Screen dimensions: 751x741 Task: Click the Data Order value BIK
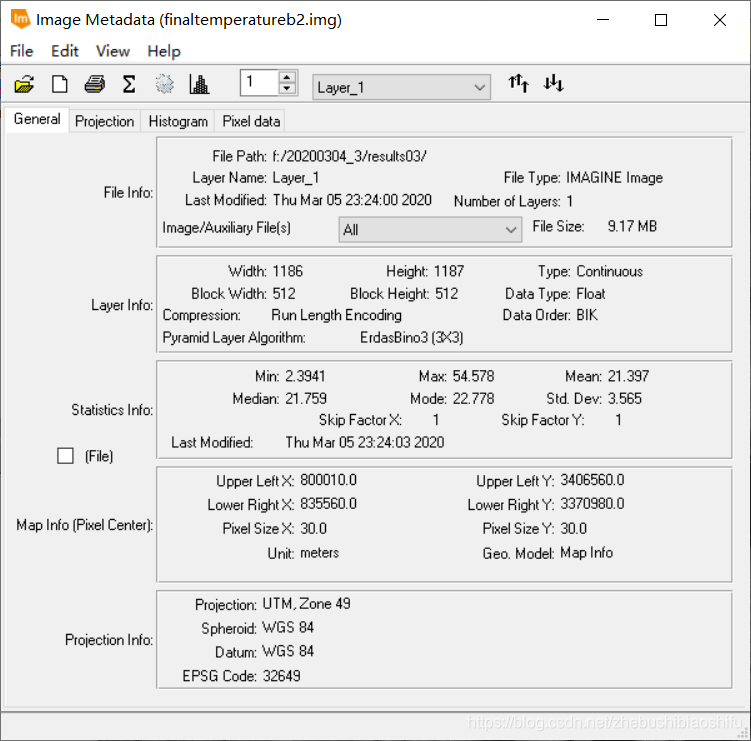587,315
